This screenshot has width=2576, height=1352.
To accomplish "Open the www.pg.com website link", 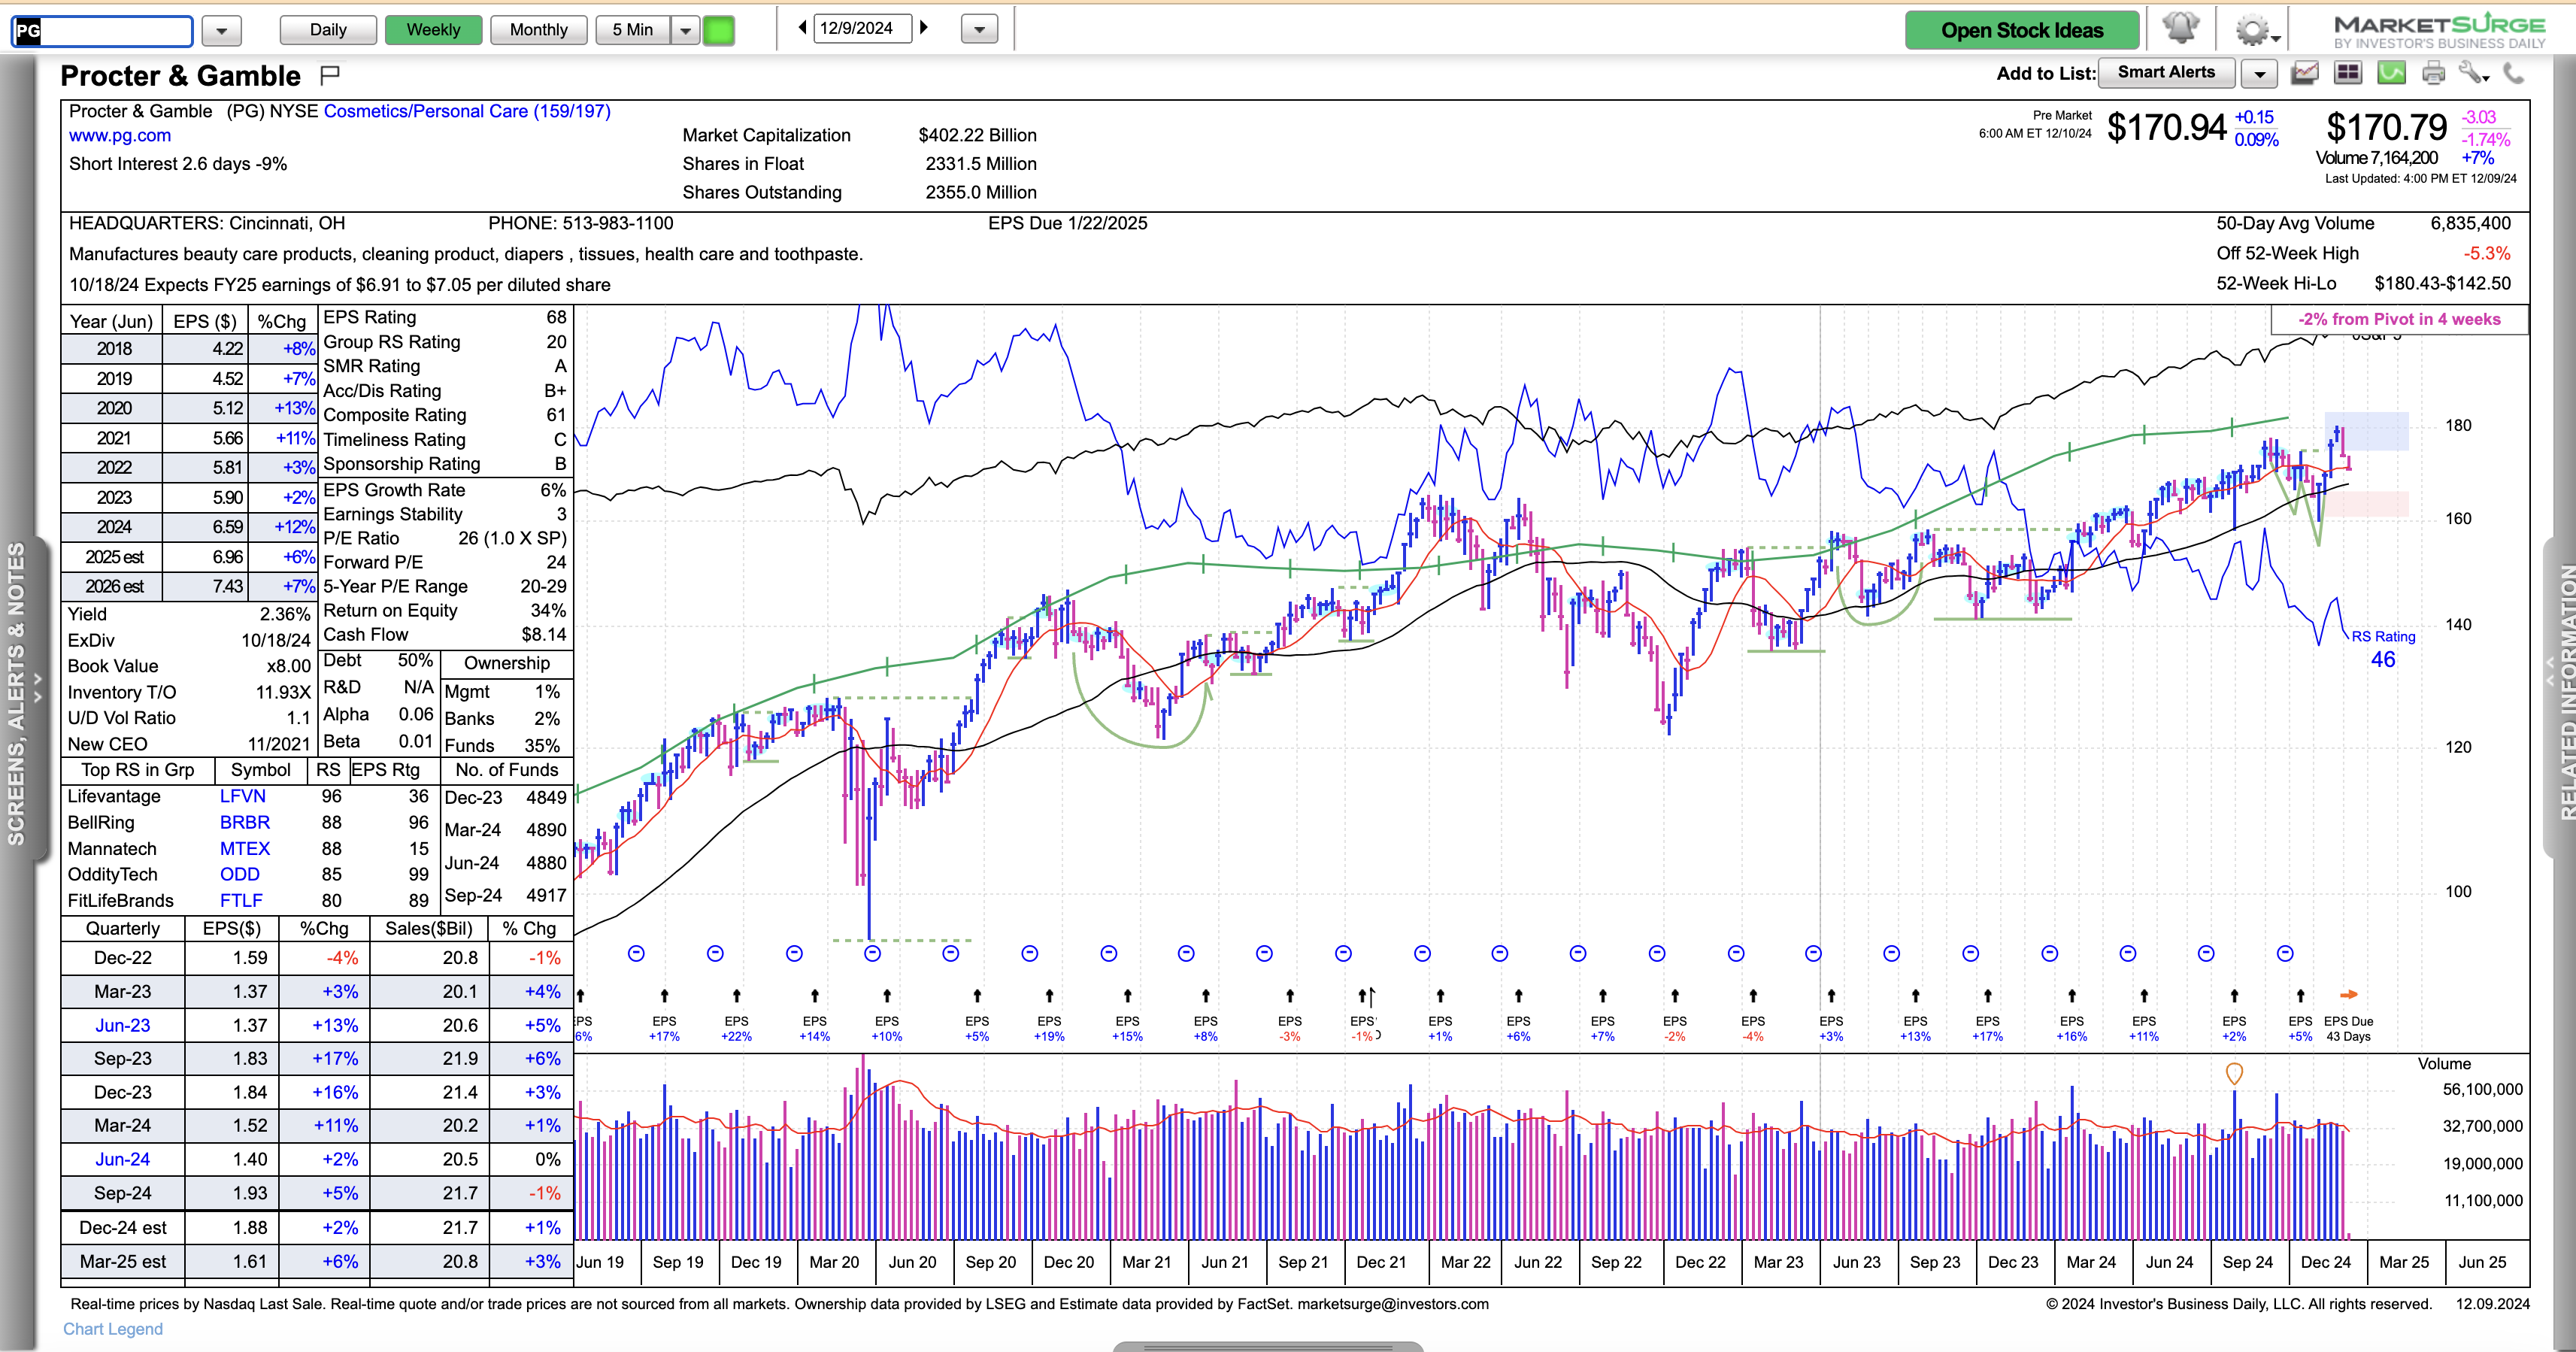I will [x=119, y=136].
